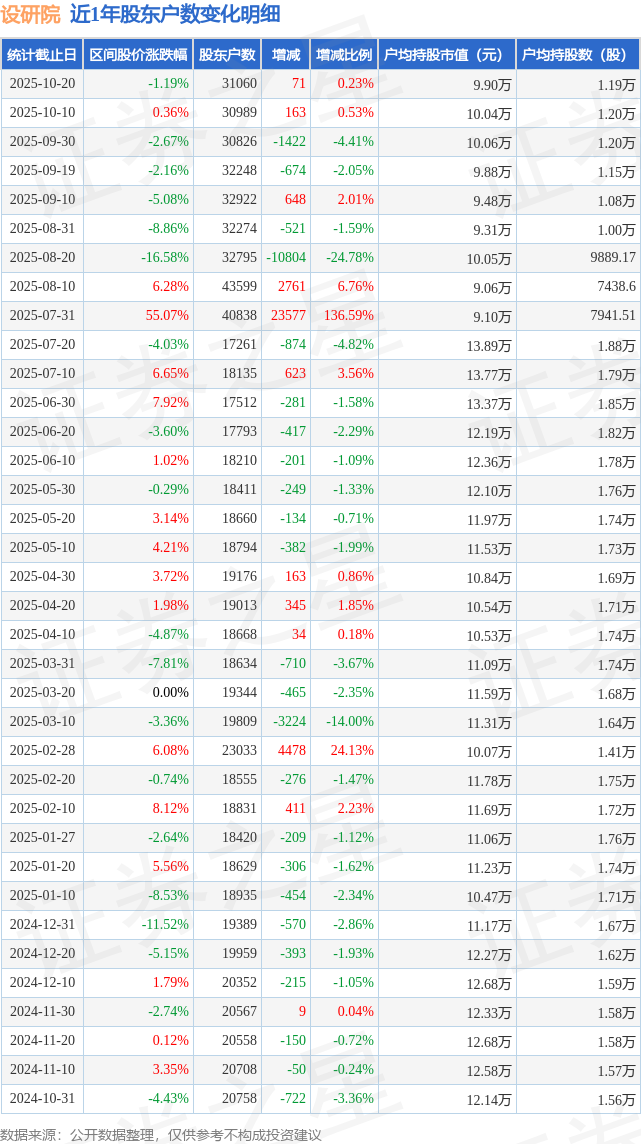Click the 2024-10-31 date cell
The height and width of the screenshot is (1144, 641).
[x=42, y=1099]
